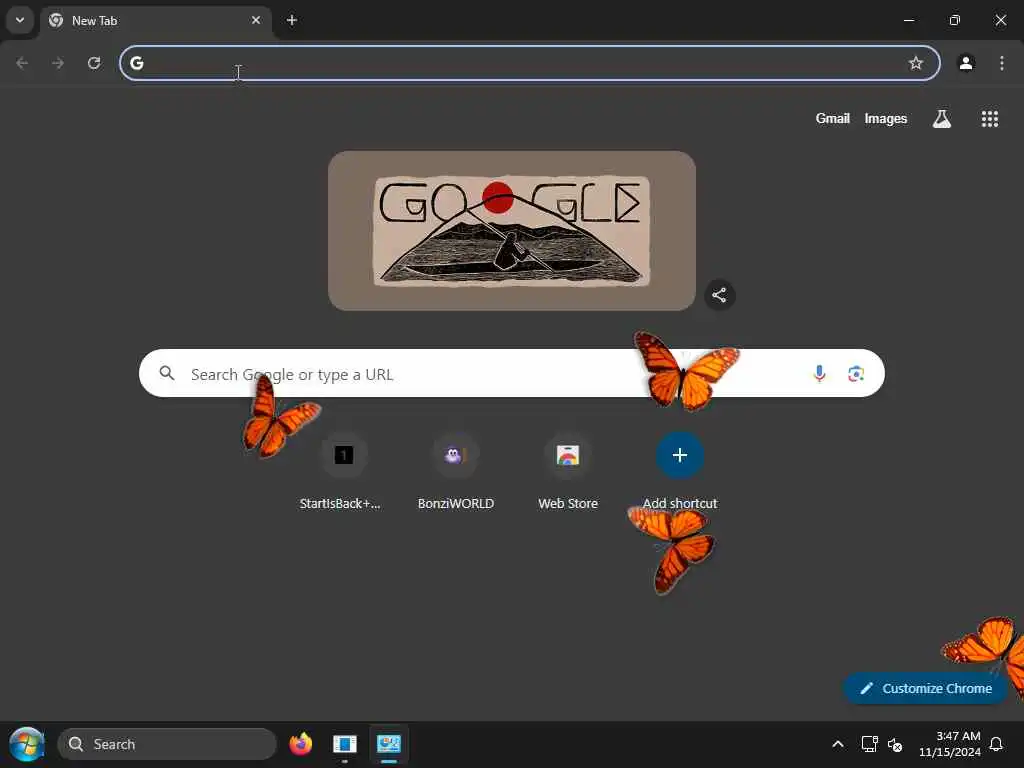Screen dimensions: 1024x768
Task: Open the Chrome profile avatar menu
Action: [x=966, y=63]
